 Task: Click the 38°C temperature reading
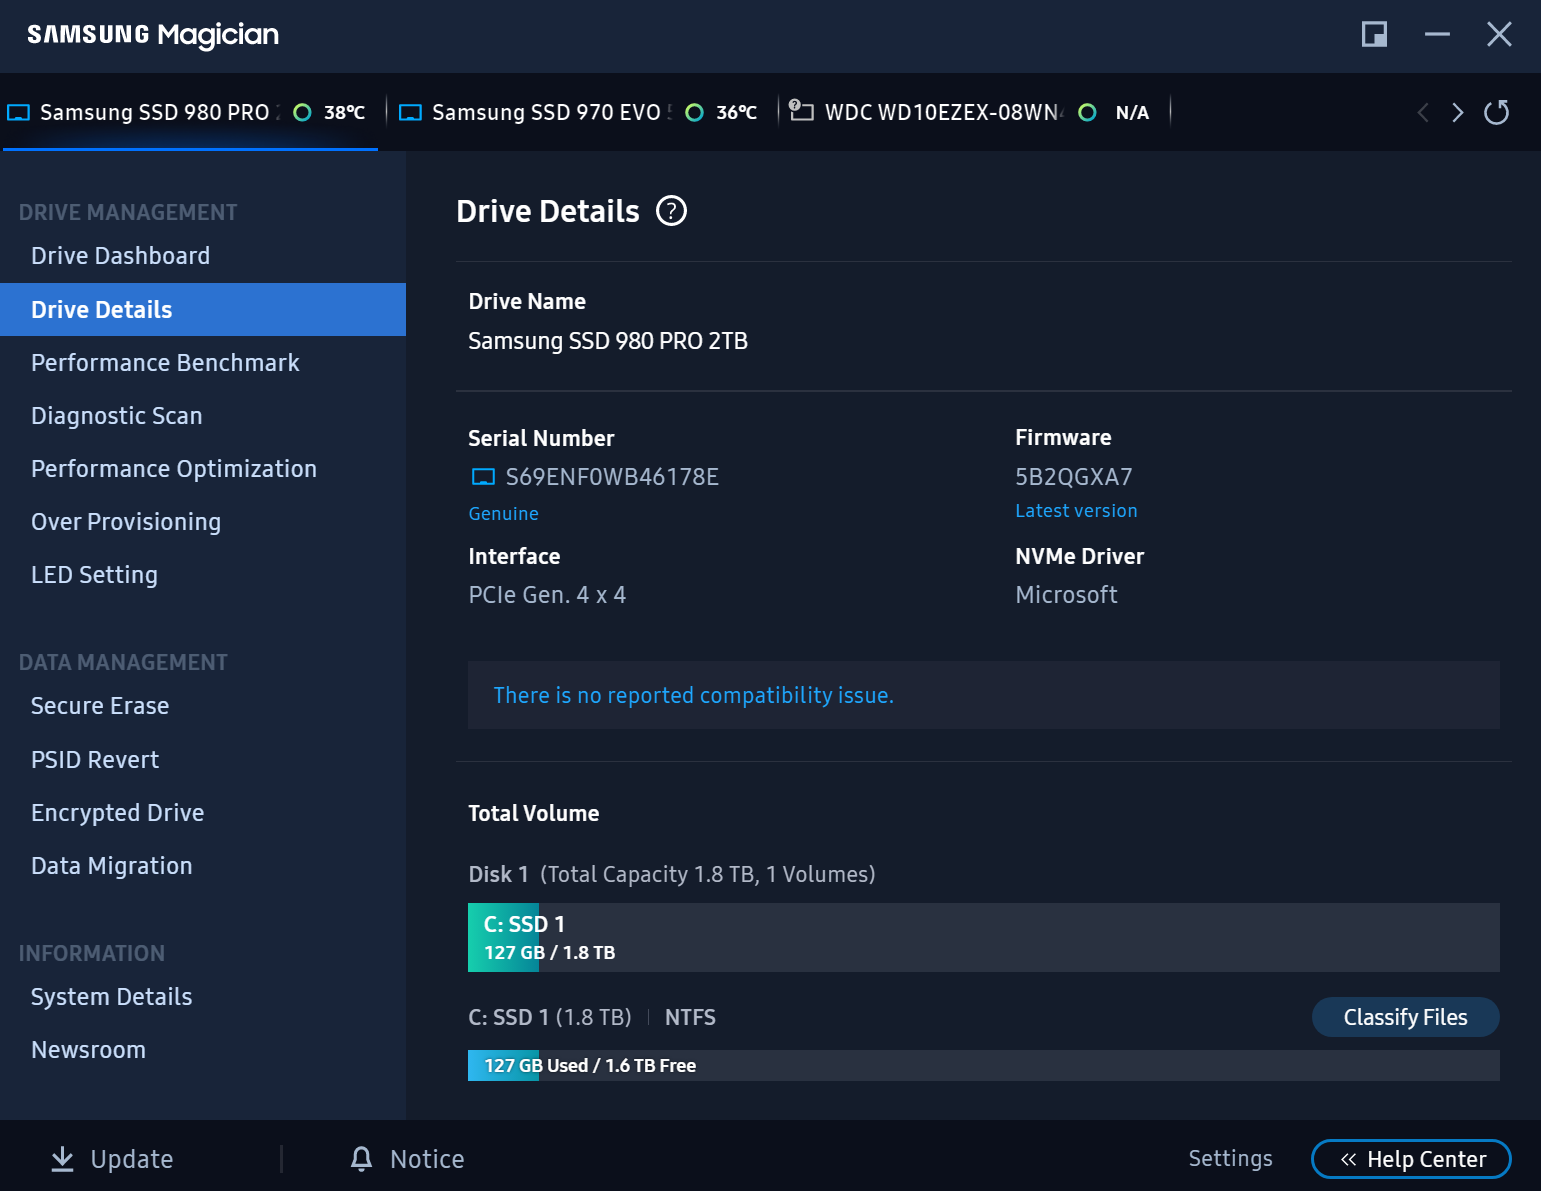tap(344, 112)
